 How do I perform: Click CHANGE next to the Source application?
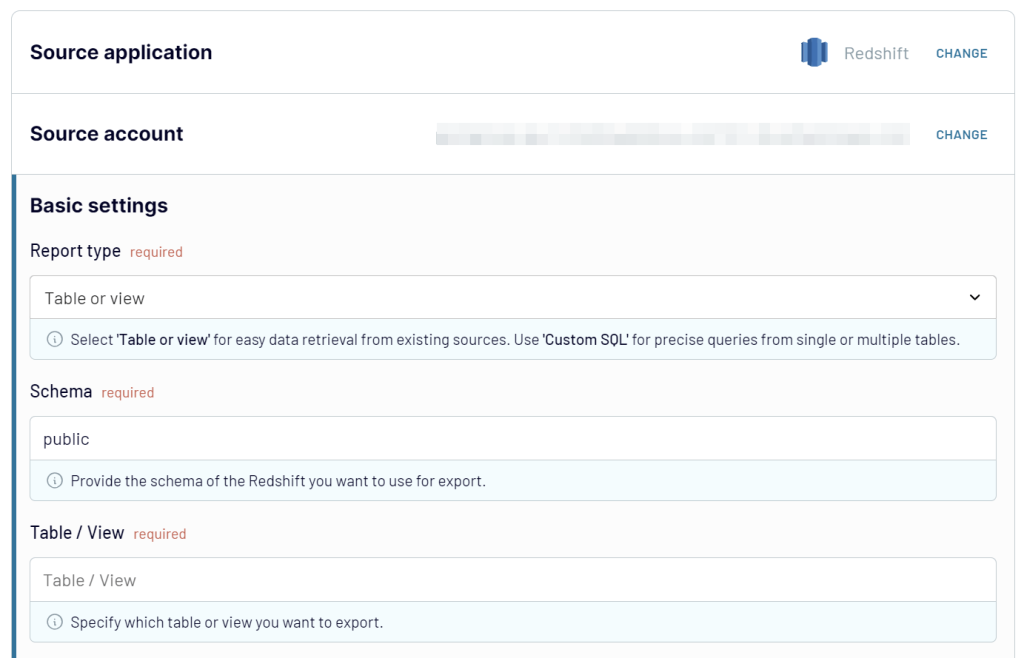tap(961, 54)
